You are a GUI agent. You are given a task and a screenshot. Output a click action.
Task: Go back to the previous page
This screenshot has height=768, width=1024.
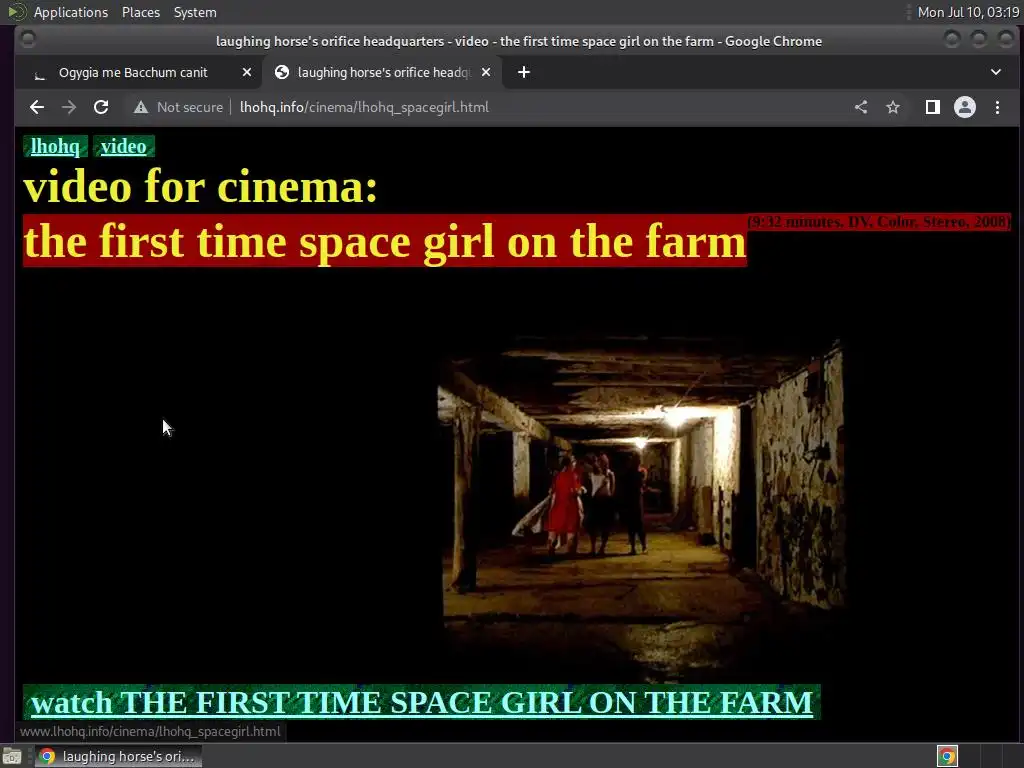click(x=37, y=107)
